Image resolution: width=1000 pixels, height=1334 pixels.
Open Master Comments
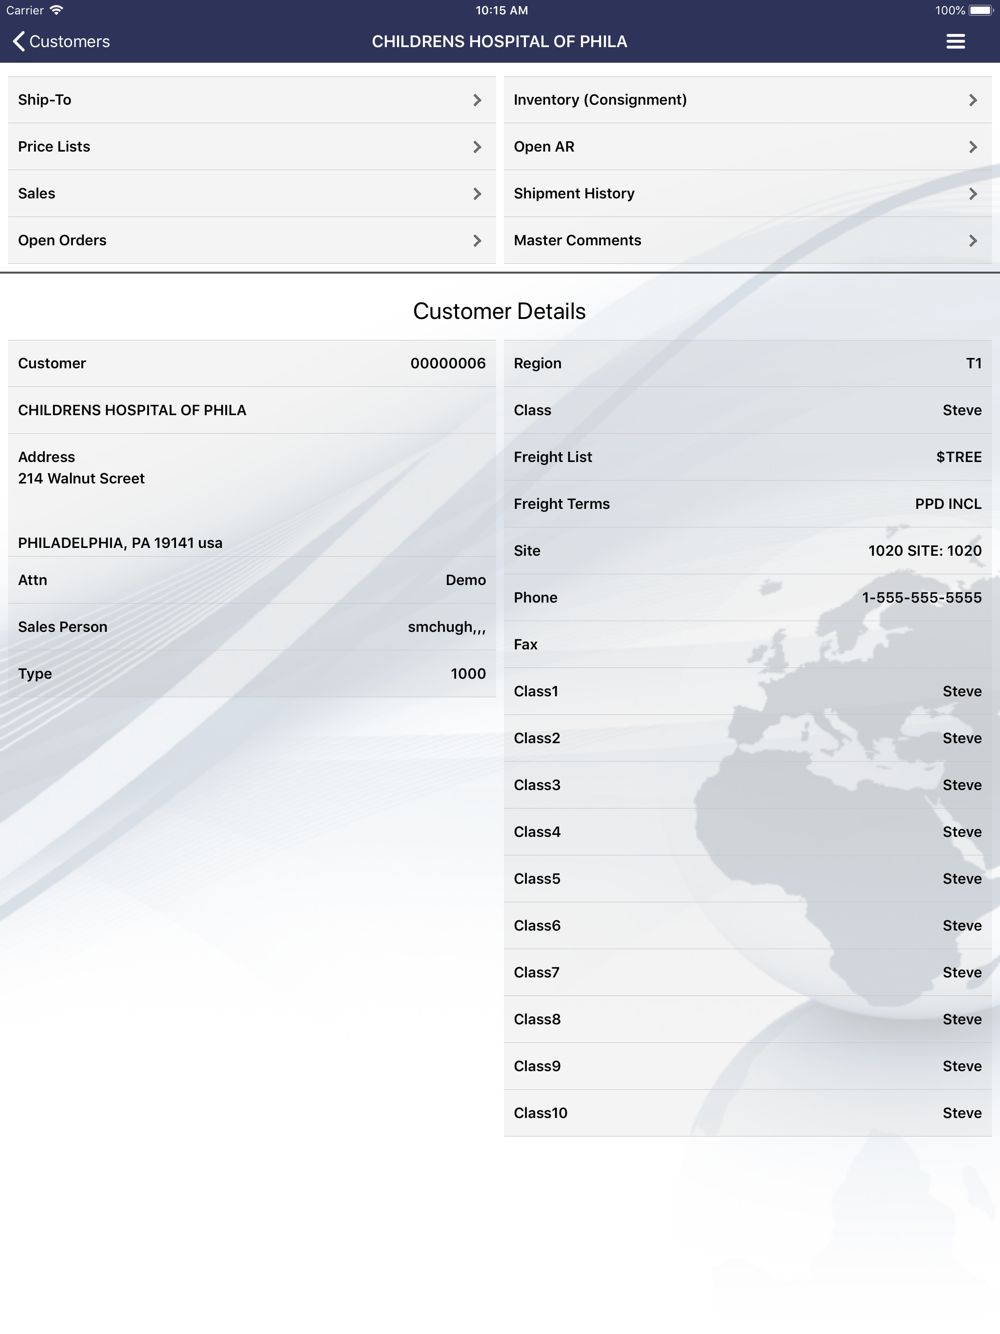(x=748, y=241)
